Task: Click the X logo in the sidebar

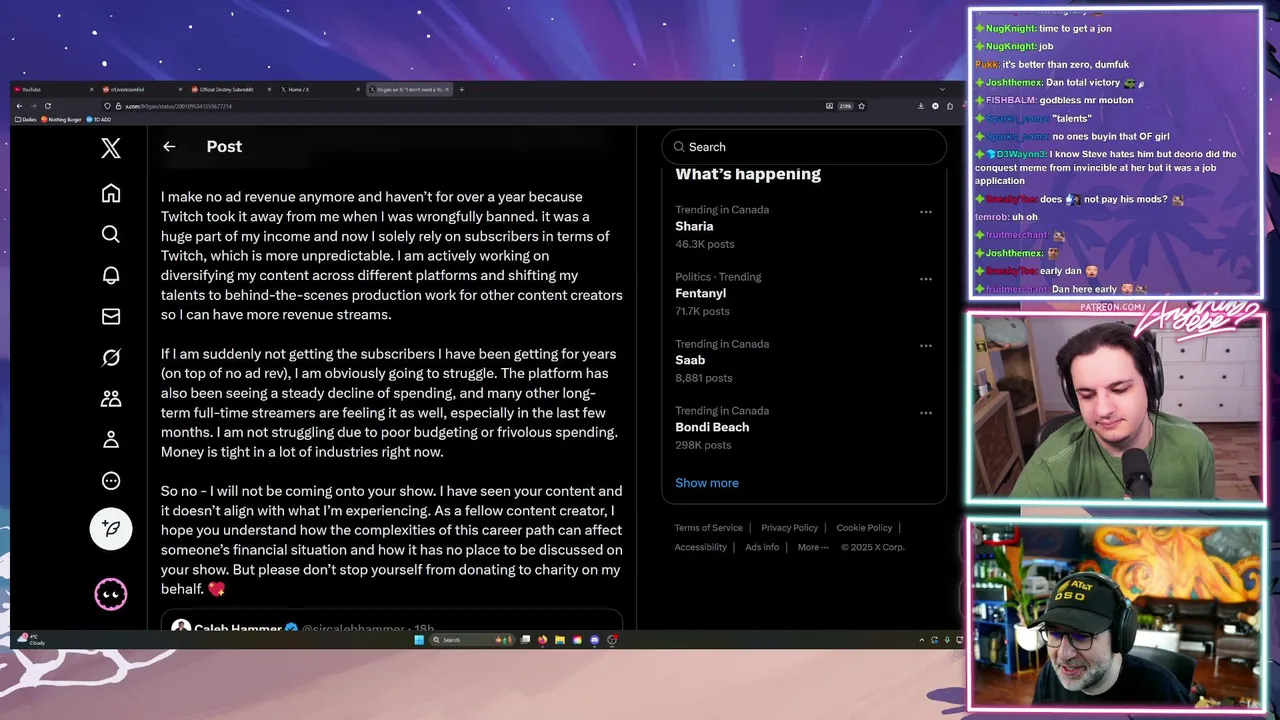Action: 111,148
